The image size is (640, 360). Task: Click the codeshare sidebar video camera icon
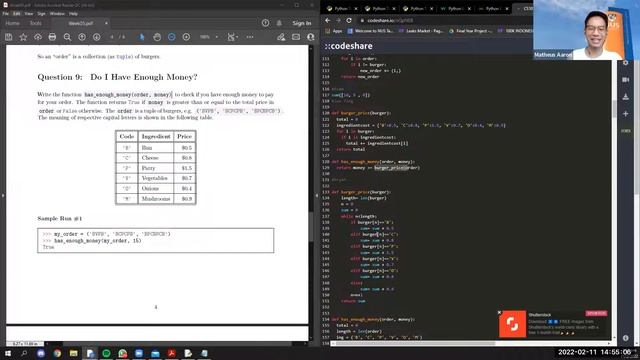pos(626,80)
